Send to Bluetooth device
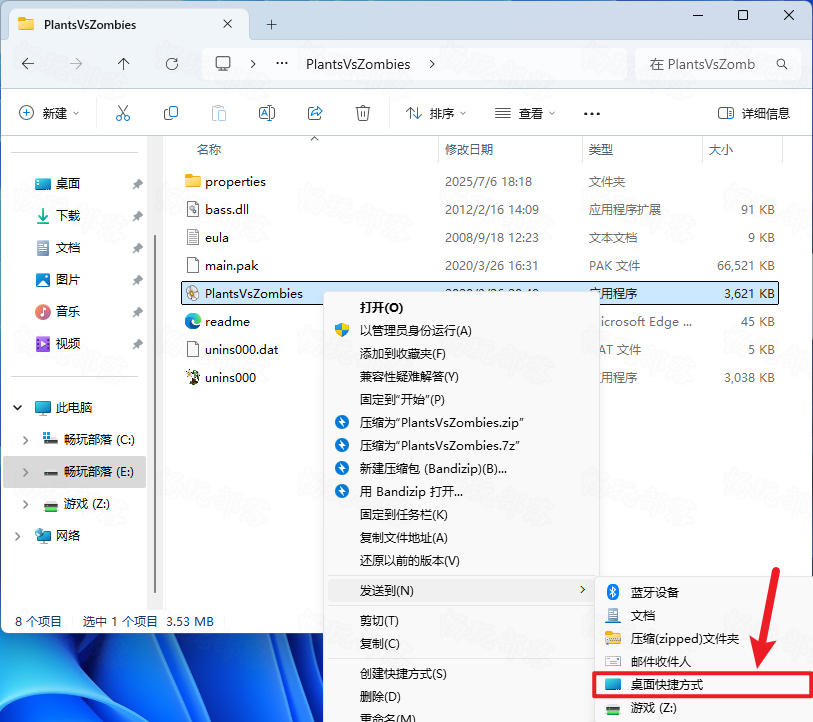The height and width of the screenshot is (722, 813). (703, 592)
